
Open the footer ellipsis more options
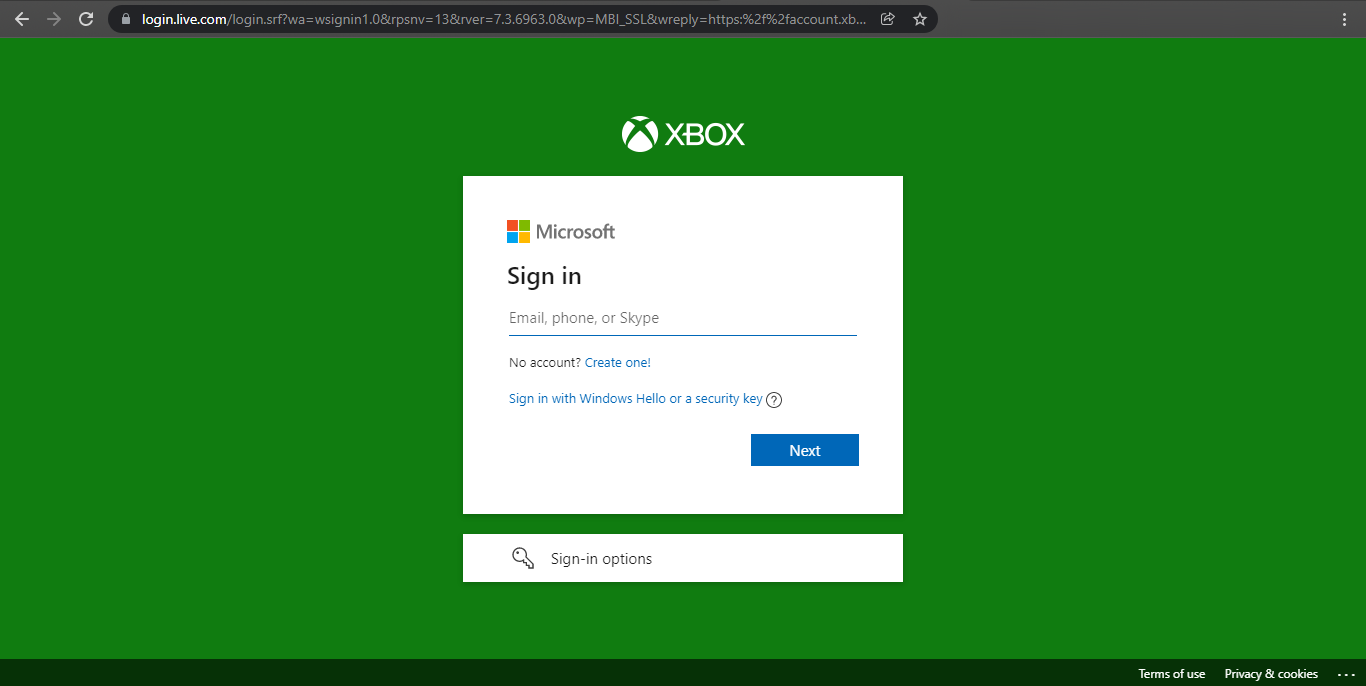click(x=1345, y=674)
